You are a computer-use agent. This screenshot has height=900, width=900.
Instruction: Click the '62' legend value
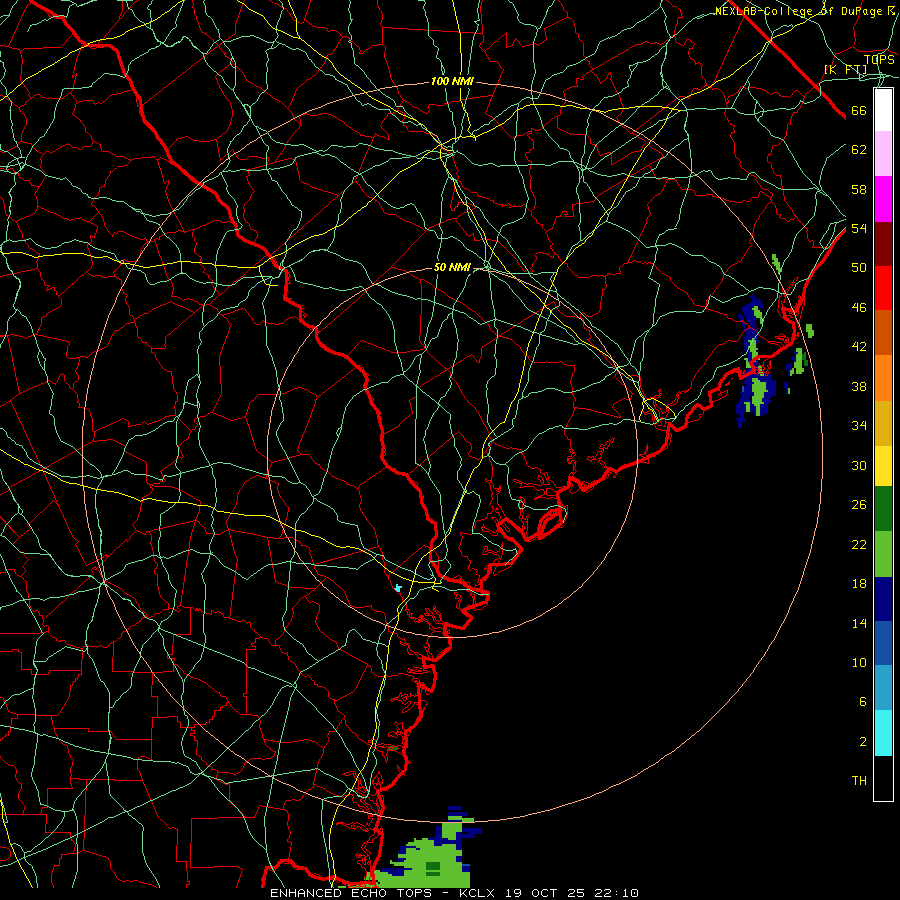pyautogui.click(x=859, y=149)
